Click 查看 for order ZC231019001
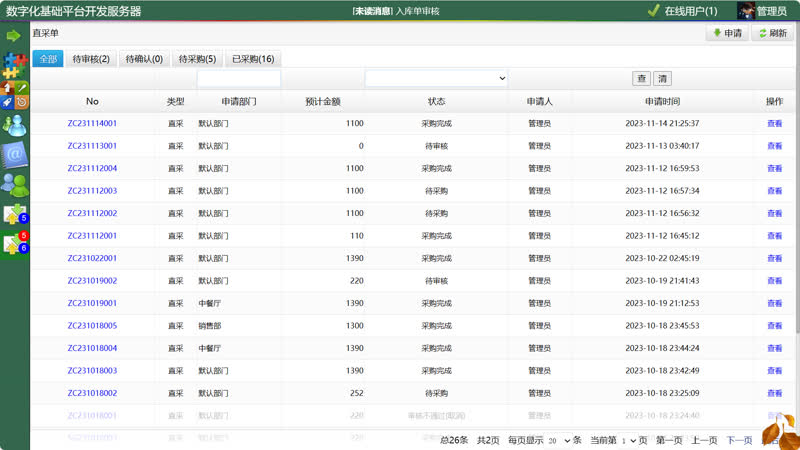 coord(774,303)
